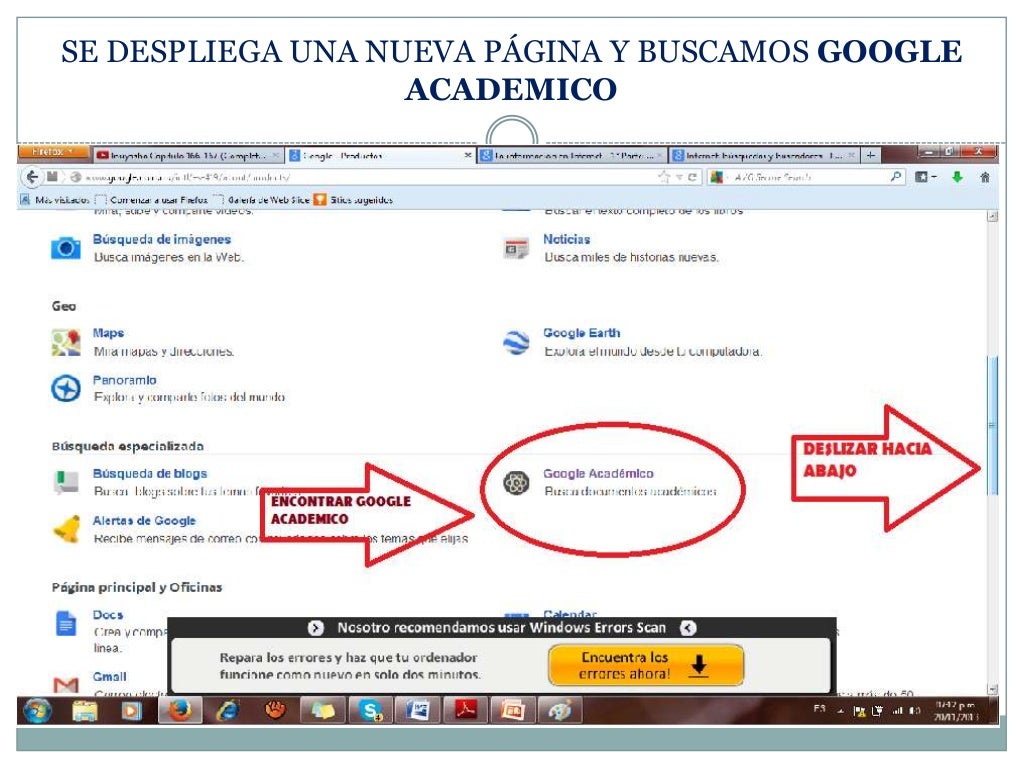Show hidden system tray icons
Screen dimensions: 1024x768
pos(840,711)
